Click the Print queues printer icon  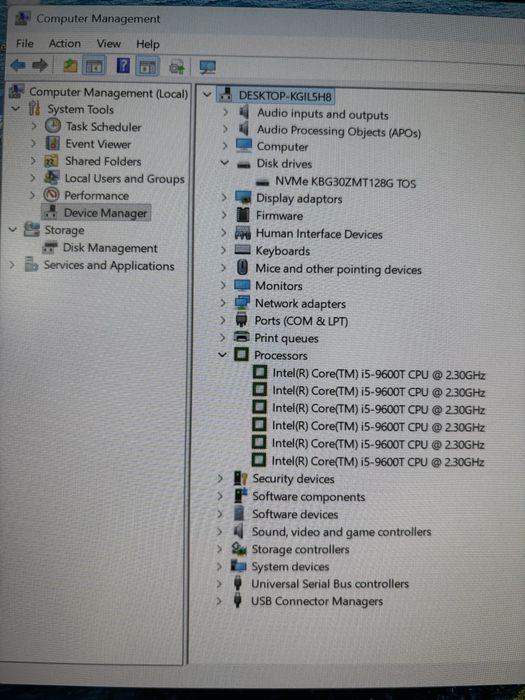(242, 337)
